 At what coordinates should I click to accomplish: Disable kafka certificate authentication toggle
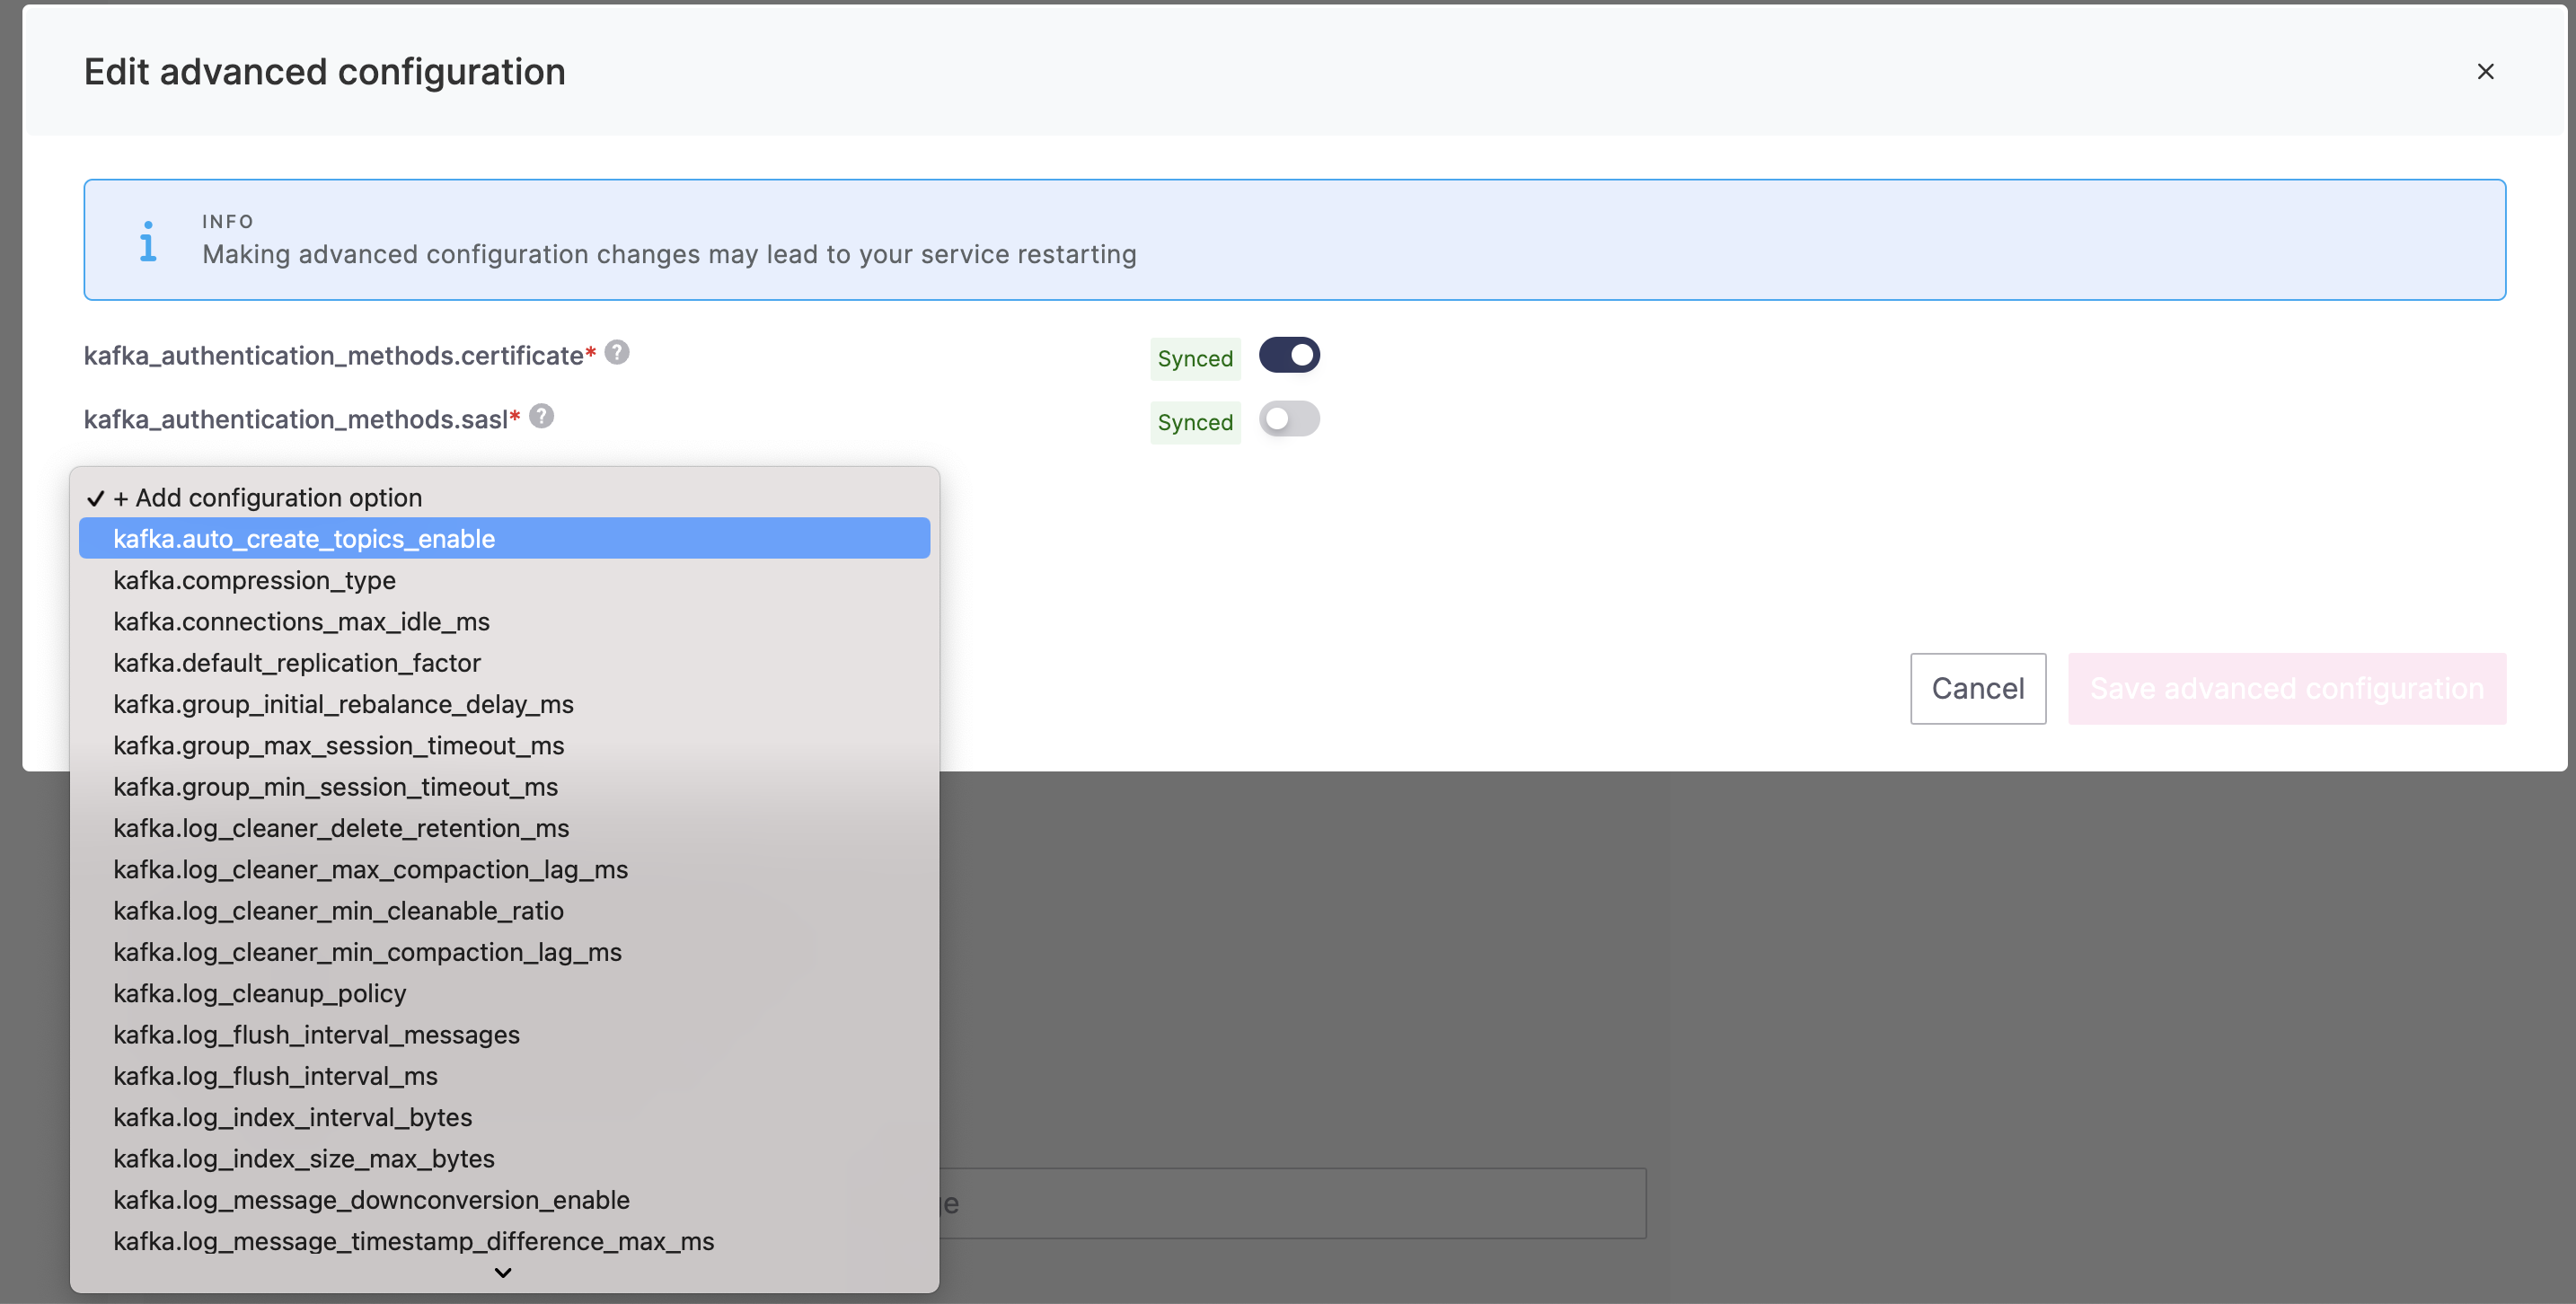[x=1288, y=355]
